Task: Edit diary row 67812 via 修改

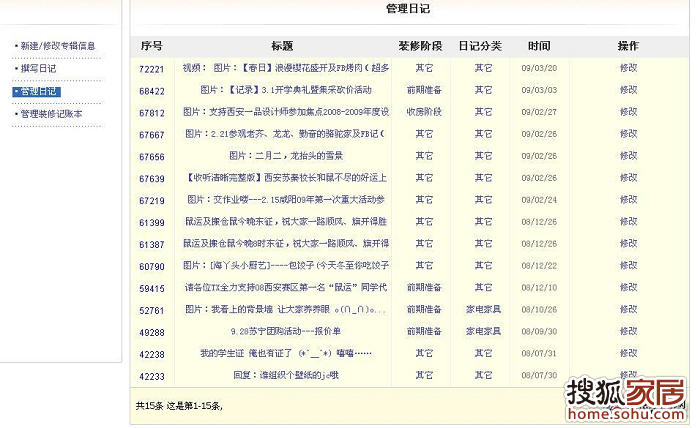Action: (x=628, y=112)
